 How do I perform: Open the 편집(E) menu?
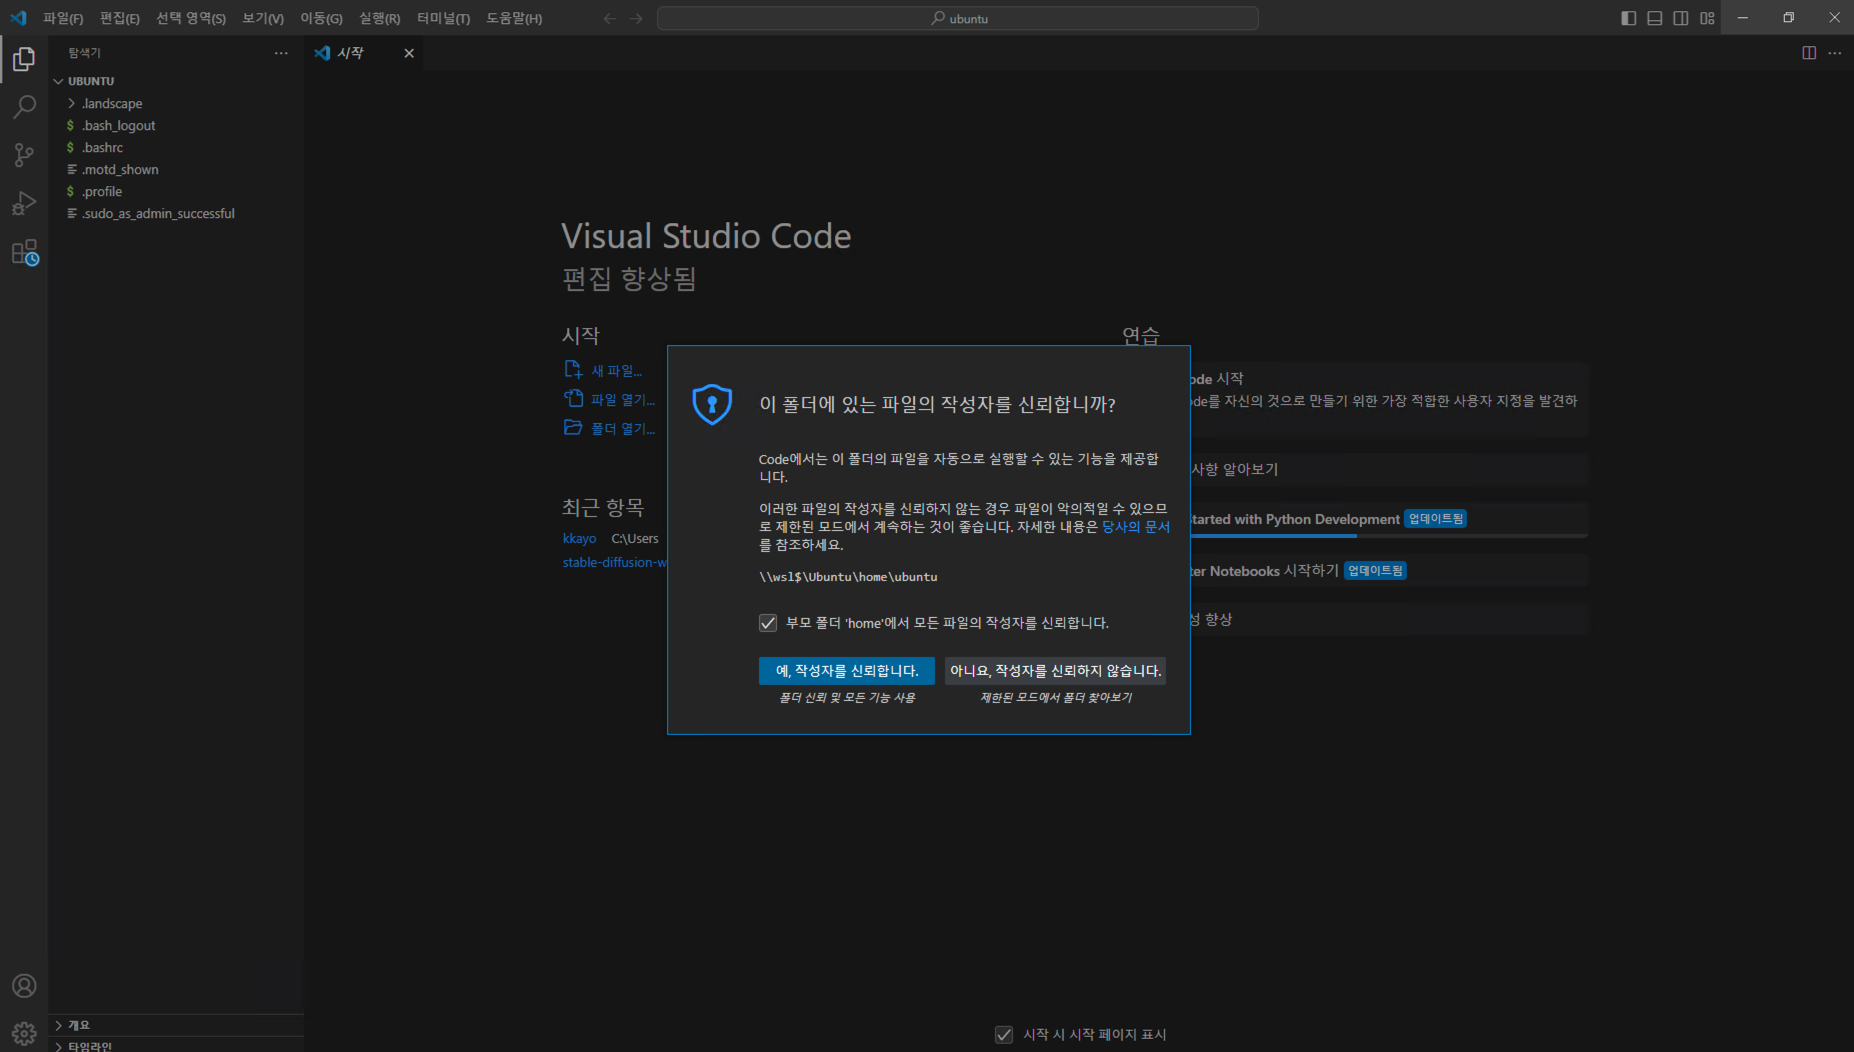(x=120, y=18)
